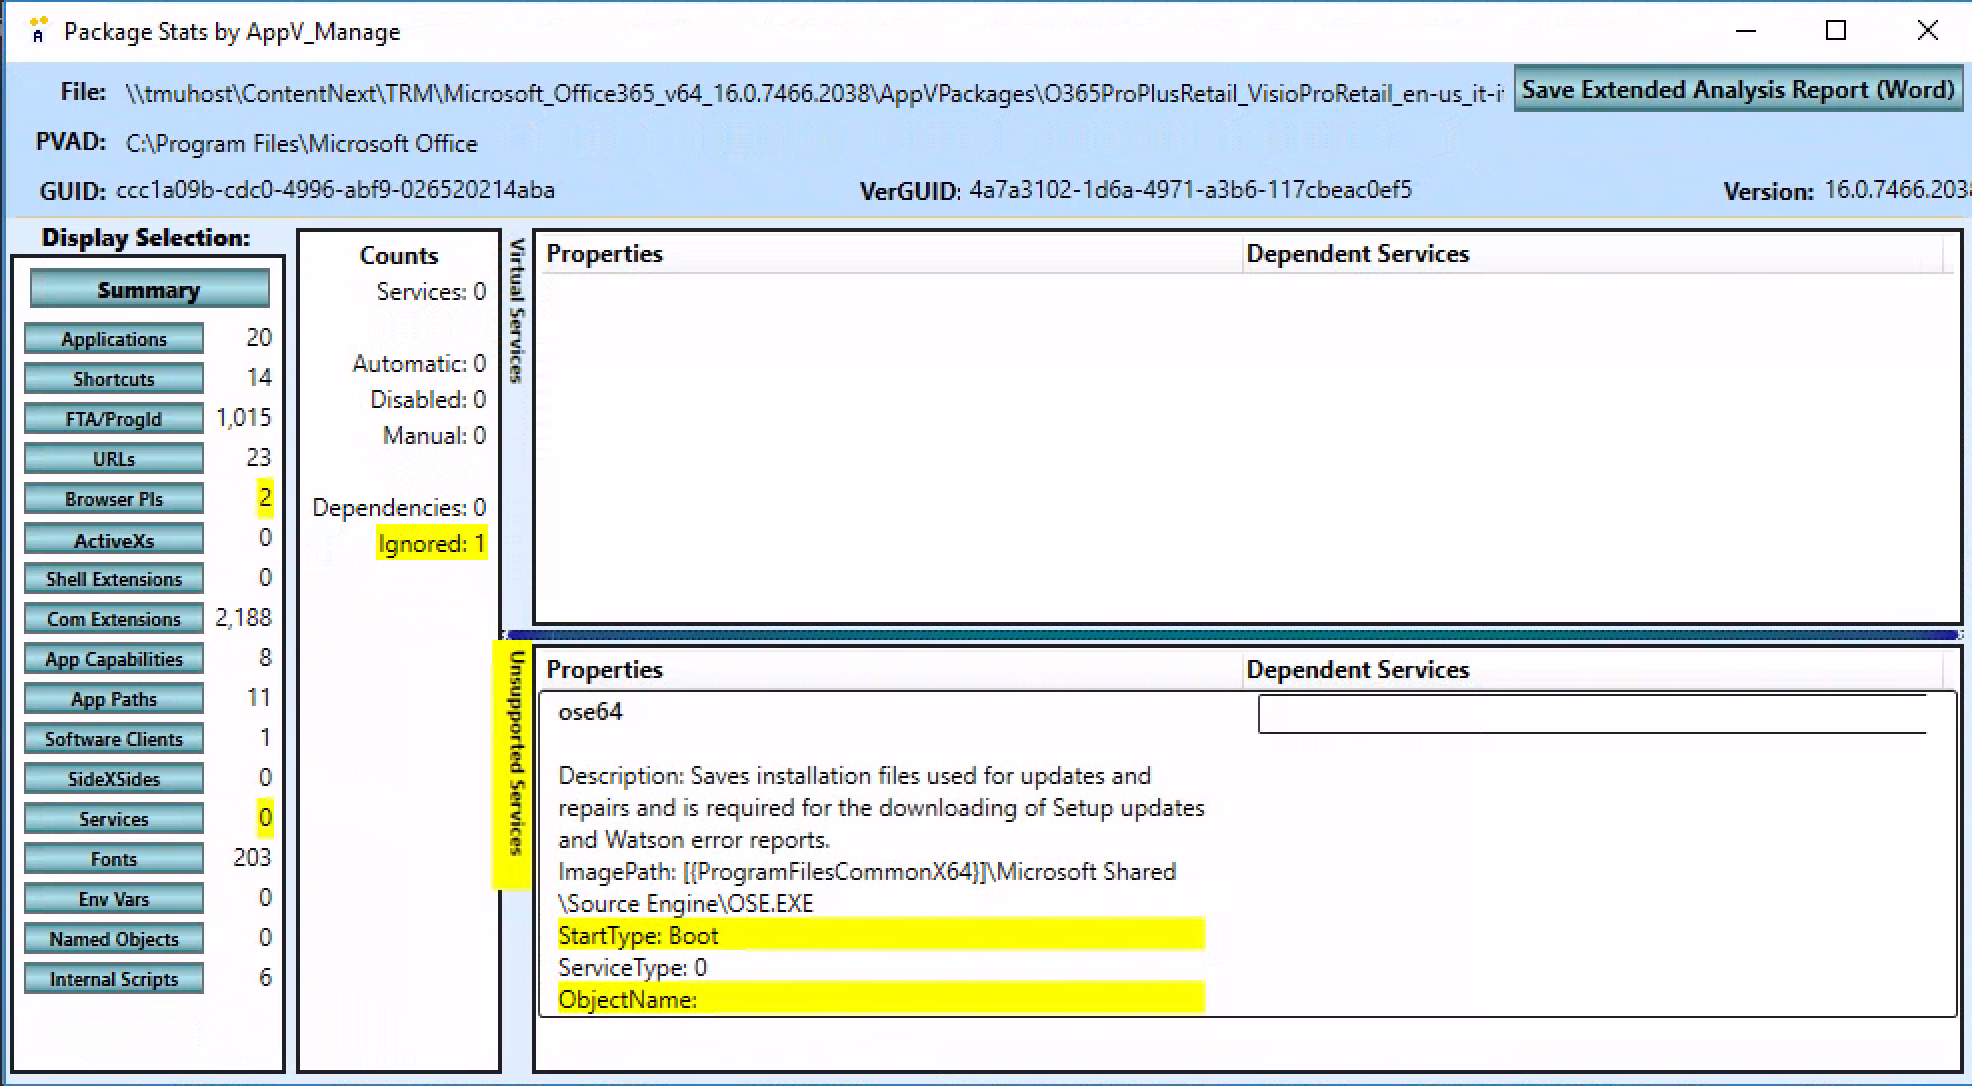This screenshot has width=1972, height=1086.
Task: Click the ServiceType: 0 line
Action: point(632,967)
